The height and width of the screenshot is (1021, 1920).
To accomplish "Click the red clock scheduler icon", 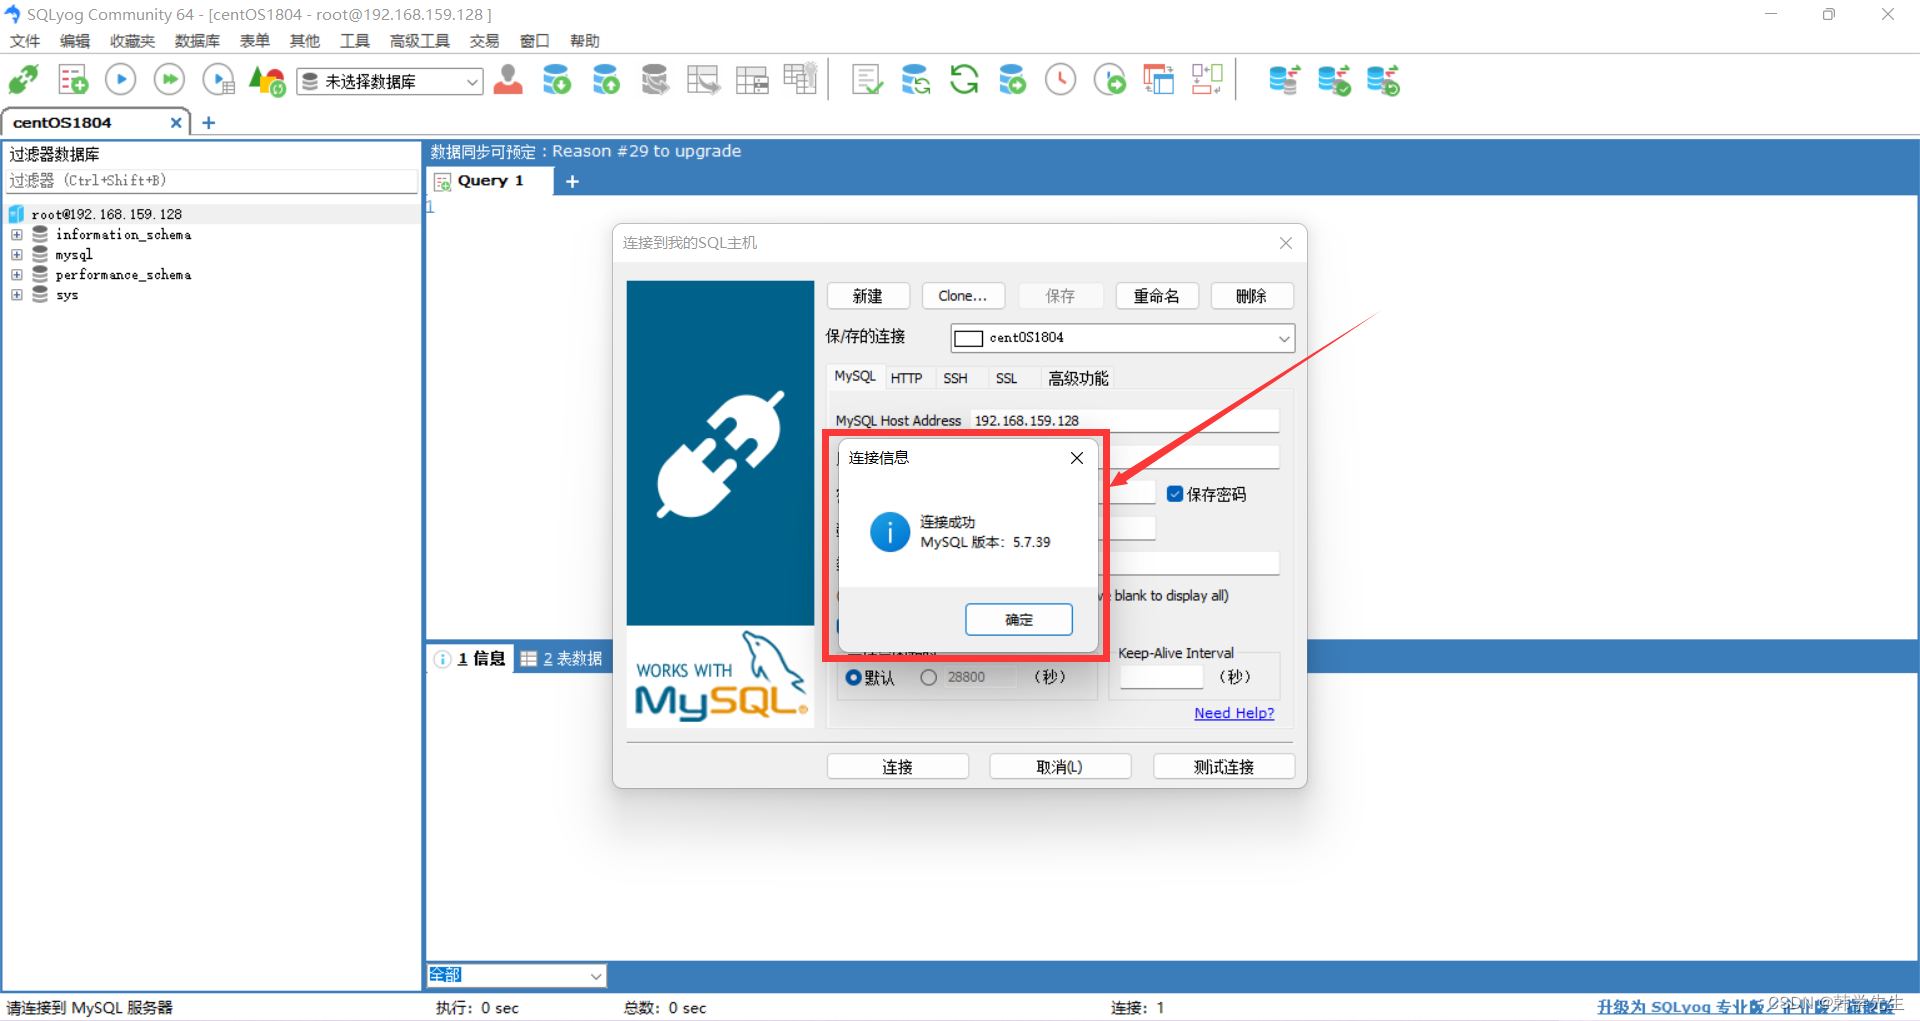I will [x=1060, y=79].
